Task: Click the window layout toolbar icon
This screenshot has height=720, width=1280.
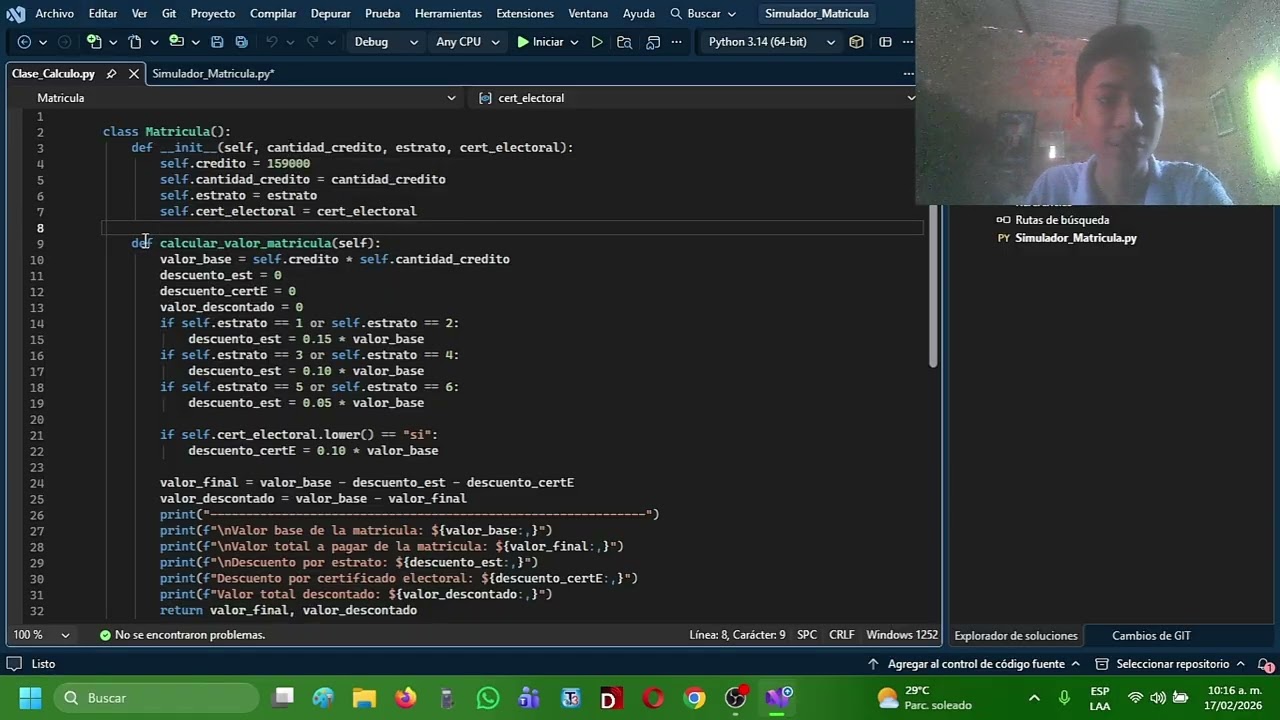Action: (885, 42)
